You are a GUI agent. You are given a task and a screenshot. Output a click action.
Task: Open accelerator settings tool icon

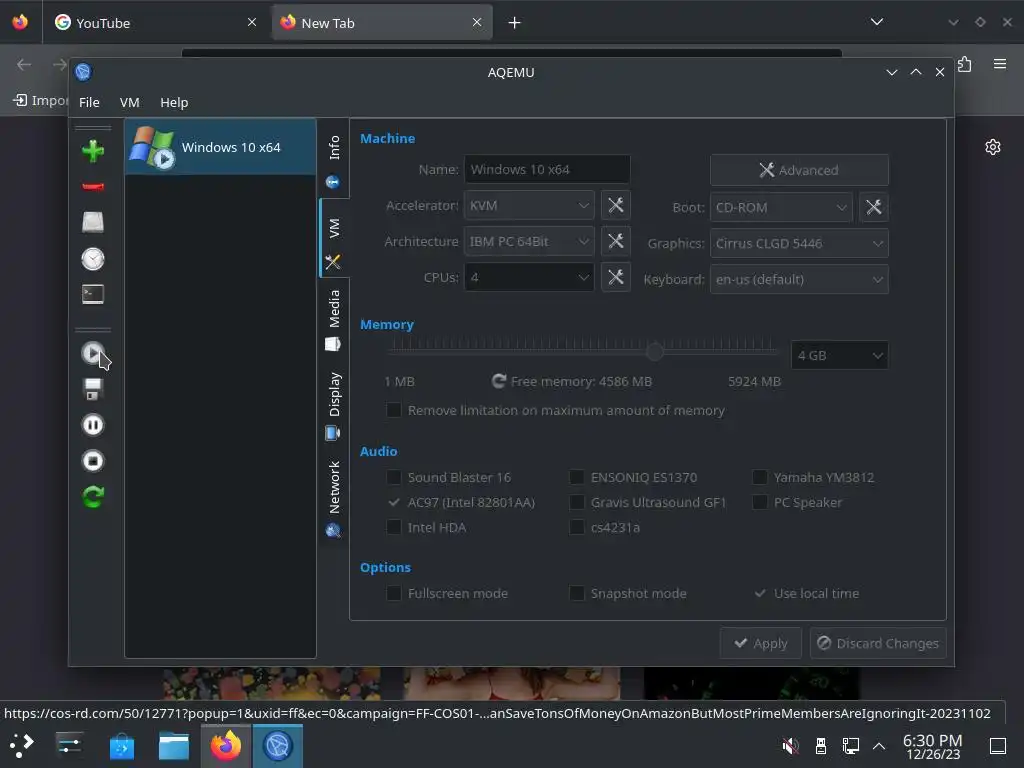[615, 205]
